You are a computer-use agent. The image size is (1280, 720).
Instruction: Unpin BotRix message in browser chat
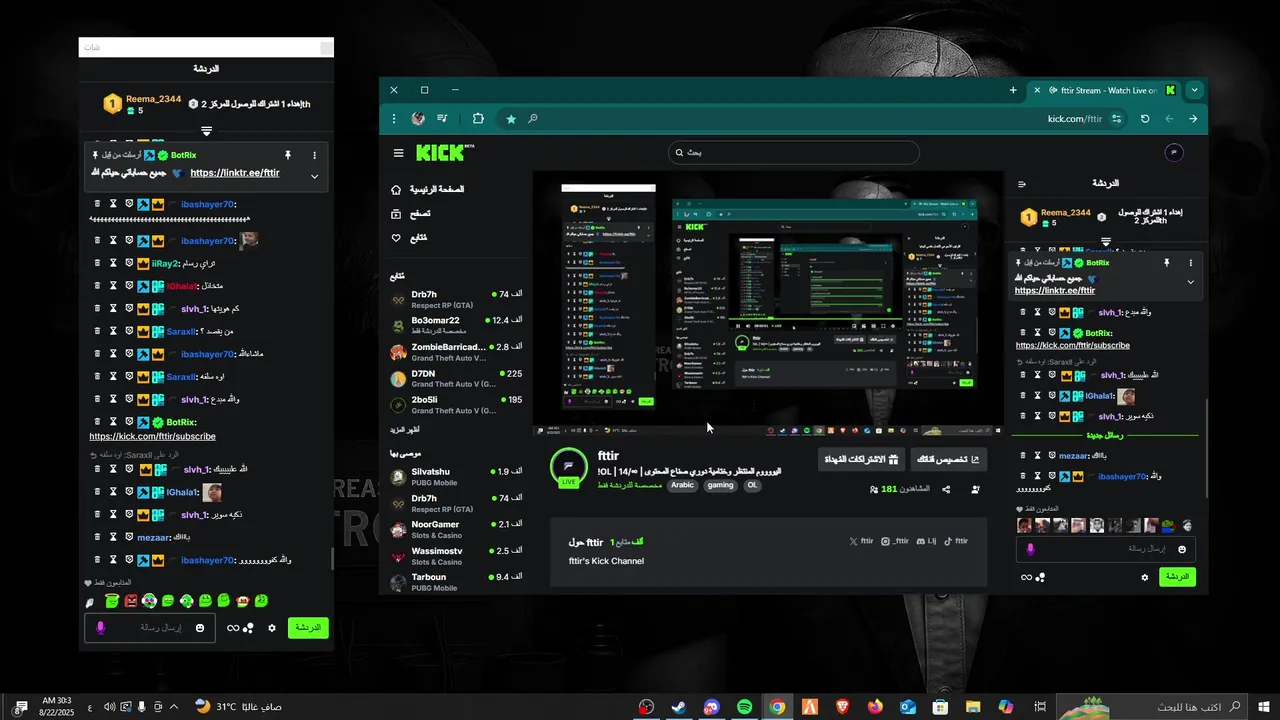click(1166, 262)
